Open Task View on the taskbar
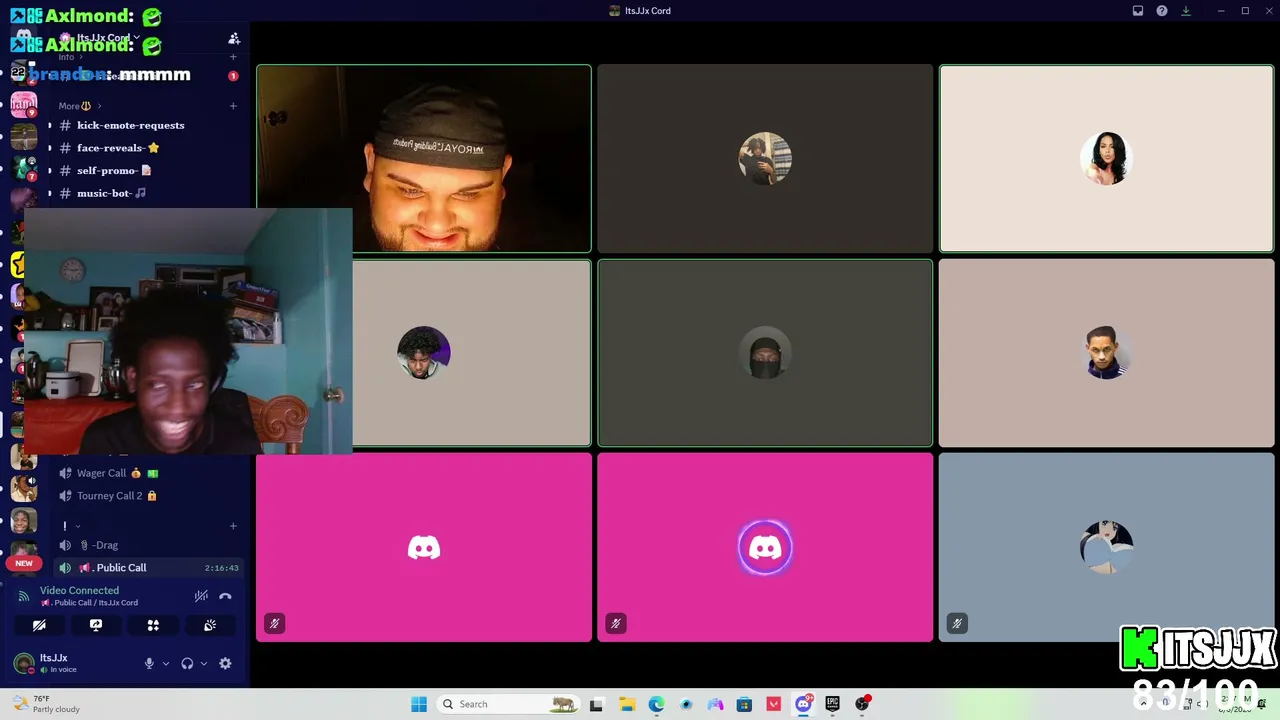 (x=597, y=704)
